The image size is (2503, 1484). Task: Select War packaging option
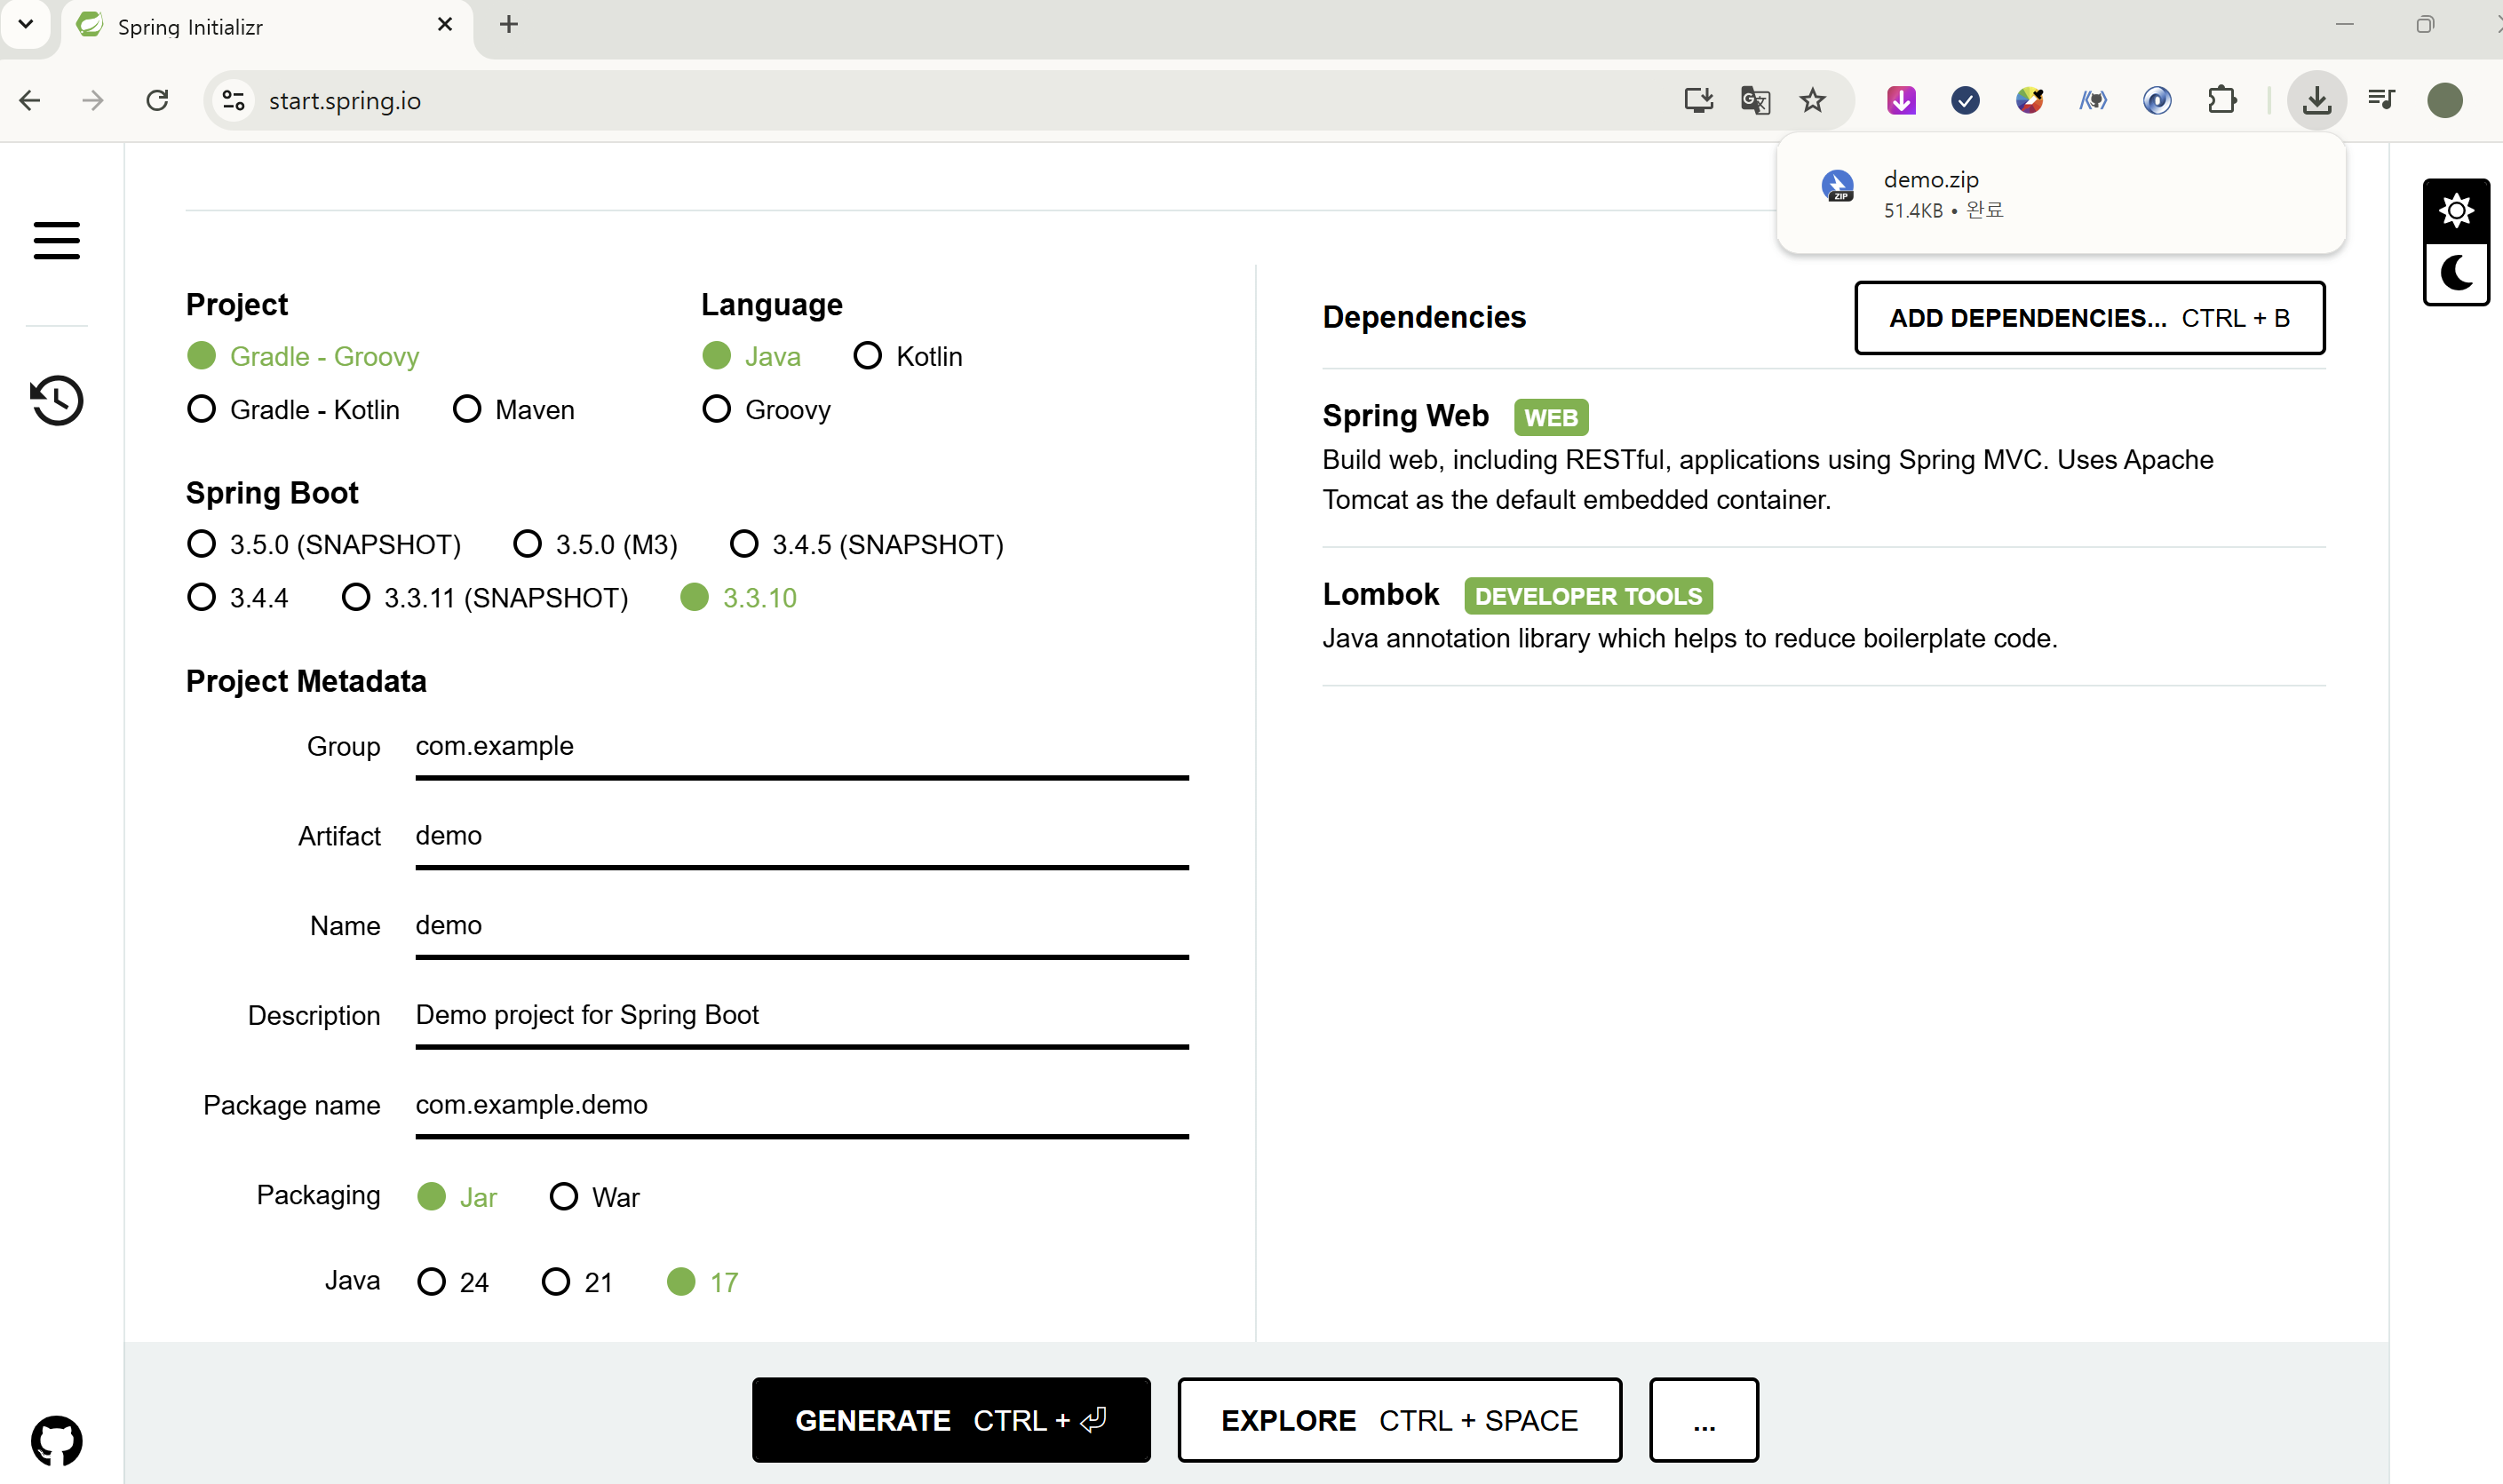pyautogui.click(x=564, y=1196)
